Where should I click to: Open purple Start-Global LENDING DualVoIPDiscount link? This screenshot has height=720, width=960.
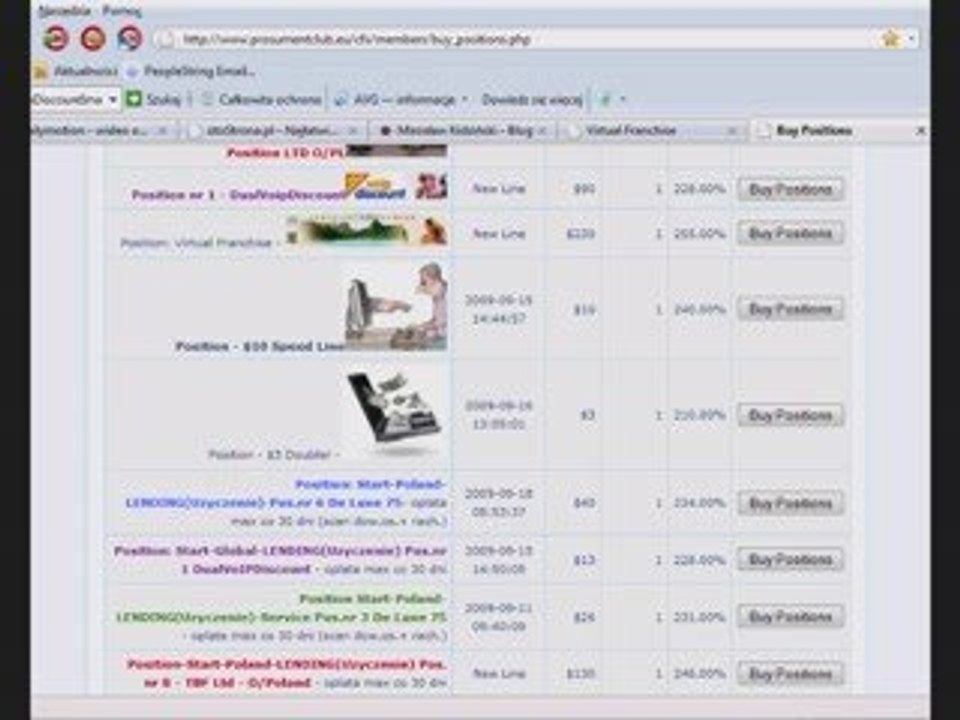pyautogui.click(x=280, y=560)
